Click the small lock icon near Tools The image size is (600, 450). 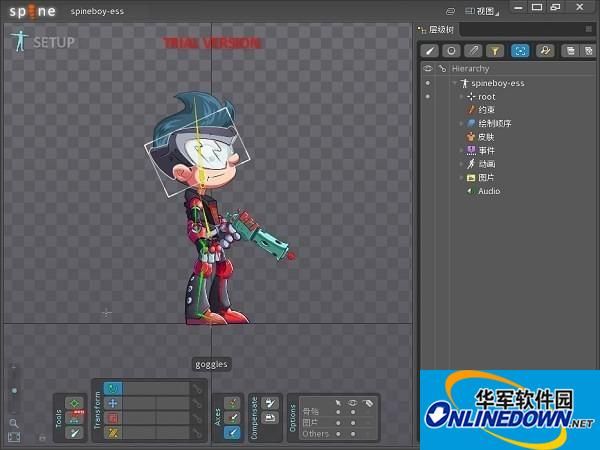pos(42,437)
